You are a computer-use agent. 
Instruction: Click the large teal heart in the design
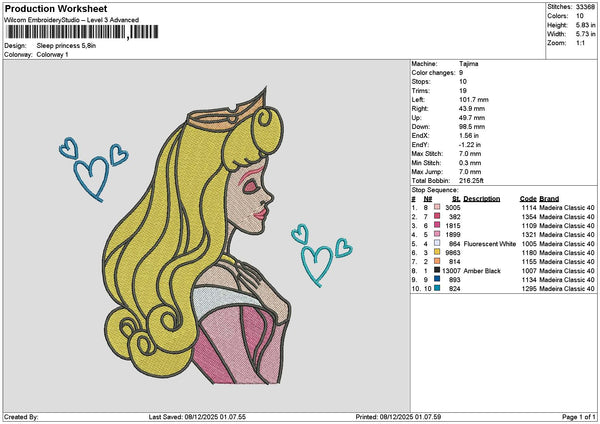pyautogui.click(x=317, y=266)
